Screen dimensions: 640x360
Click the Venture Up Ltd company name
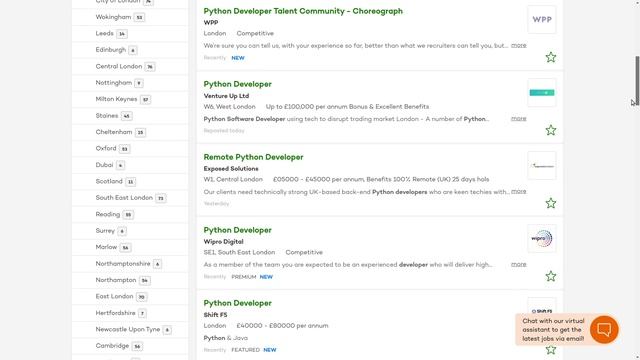(226, 96)
